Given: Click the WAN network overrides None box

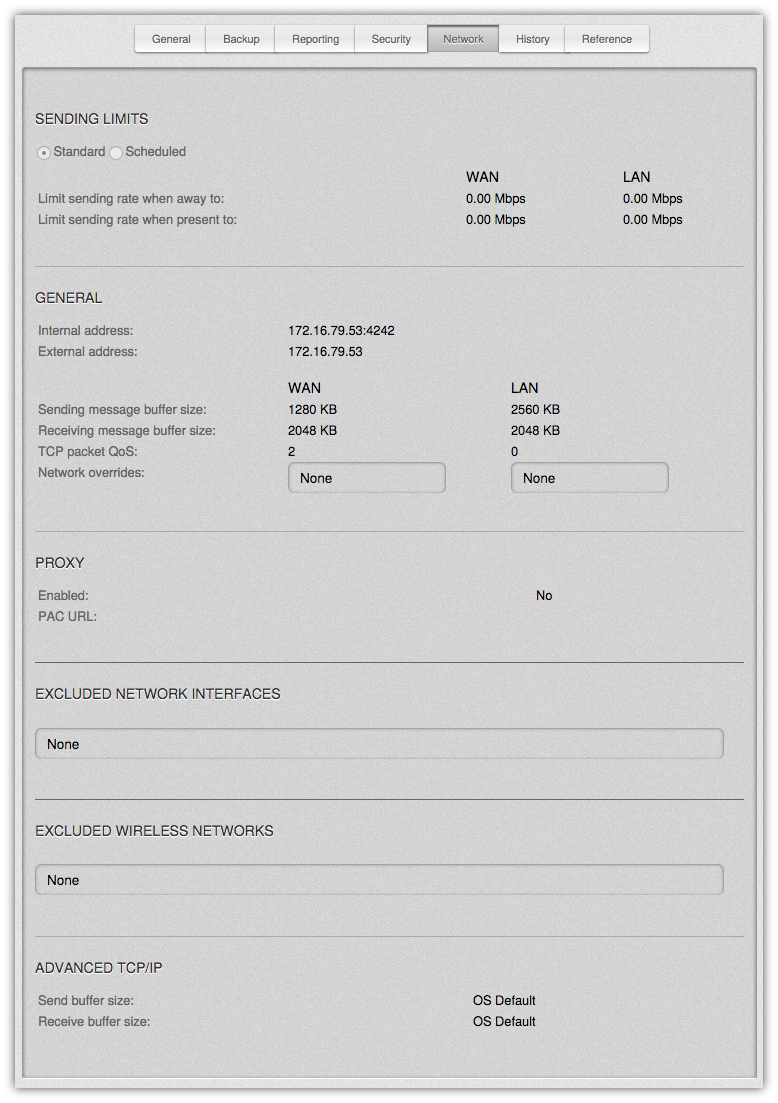Looking at the screenshot, I should (366, 478).
